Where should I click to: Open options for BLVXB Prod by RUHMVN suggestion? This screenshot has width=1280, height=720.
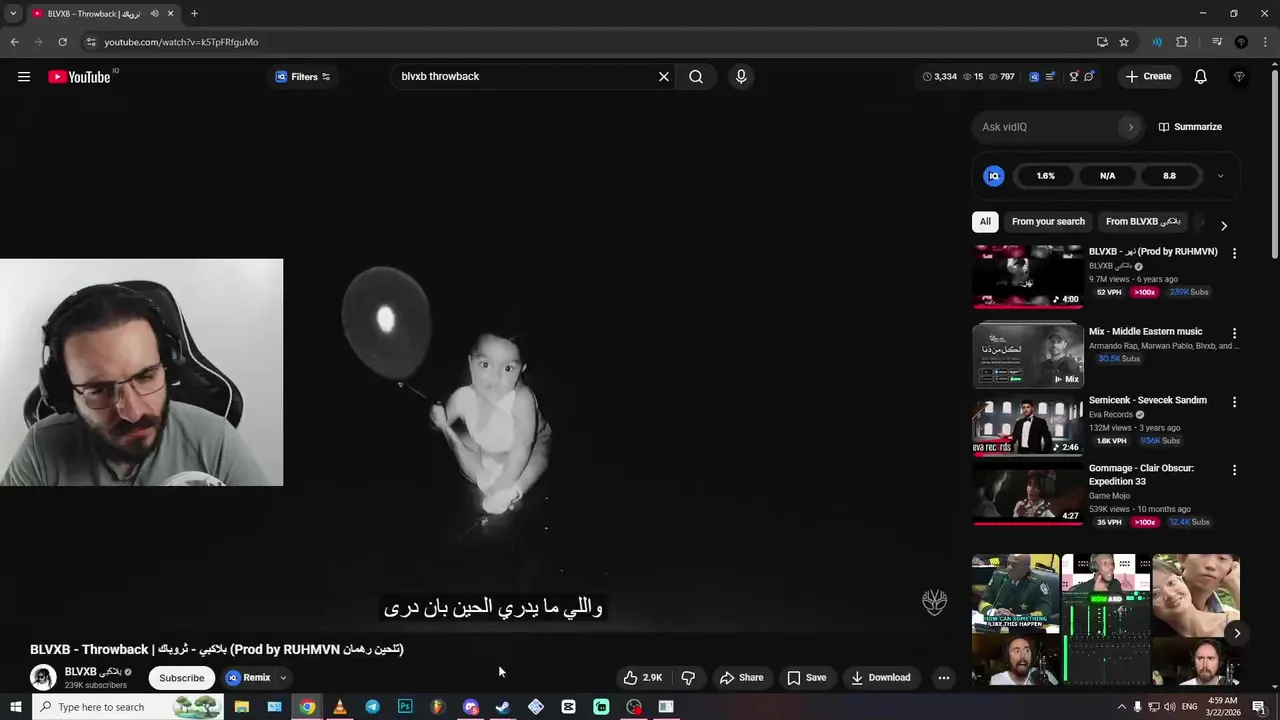(1234, 254)
